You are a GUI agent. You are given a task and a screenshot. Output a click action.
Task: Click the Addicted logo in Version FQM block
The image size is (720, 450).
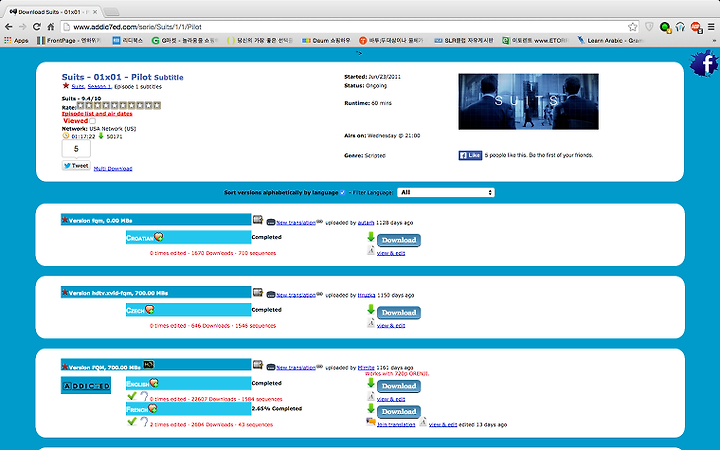[86, 386]
